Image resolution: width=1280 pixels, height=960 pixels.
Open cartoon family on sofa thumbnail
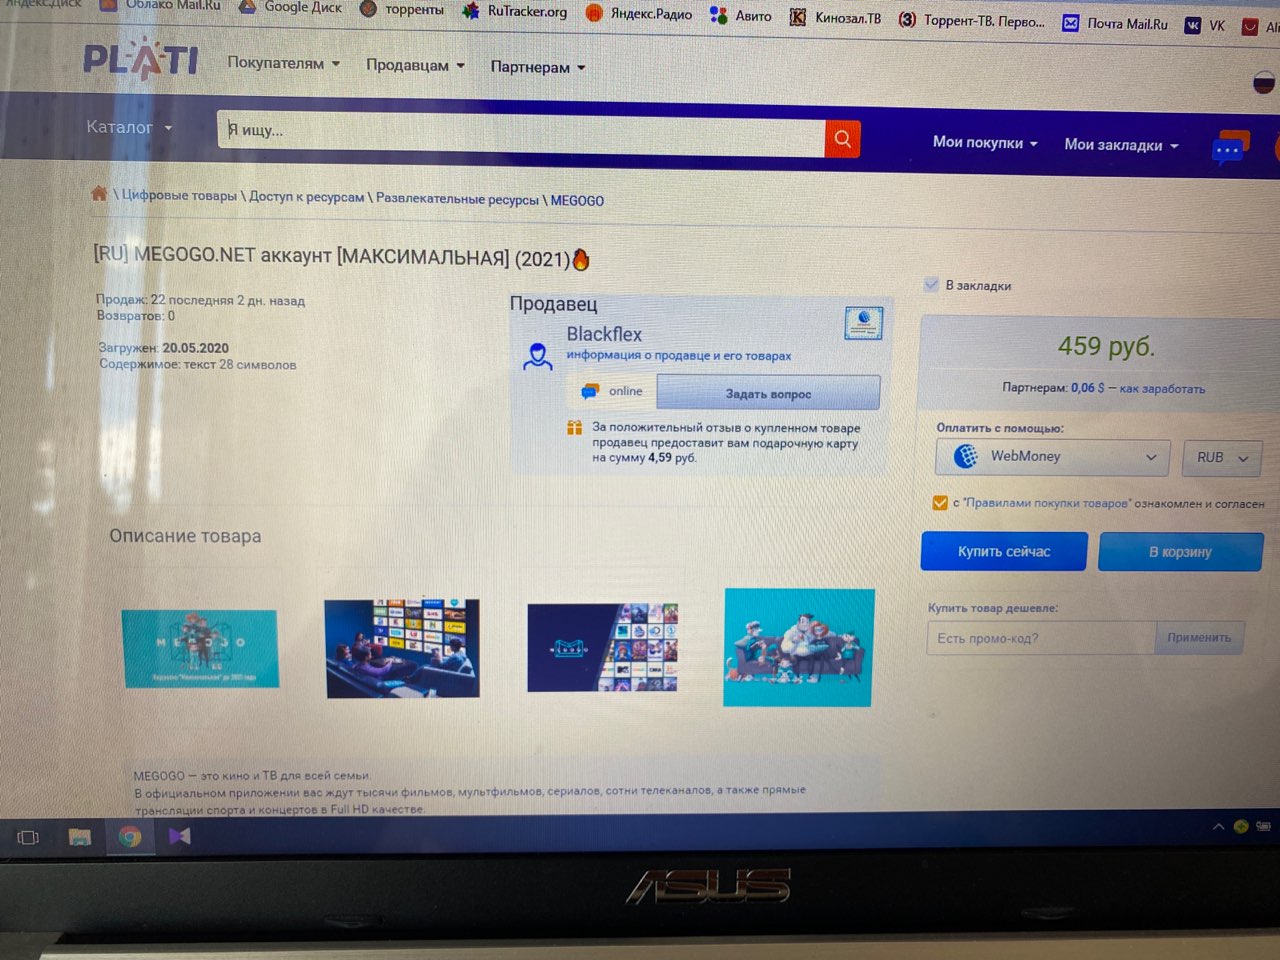pyautogui.click(x=798, y=647)
